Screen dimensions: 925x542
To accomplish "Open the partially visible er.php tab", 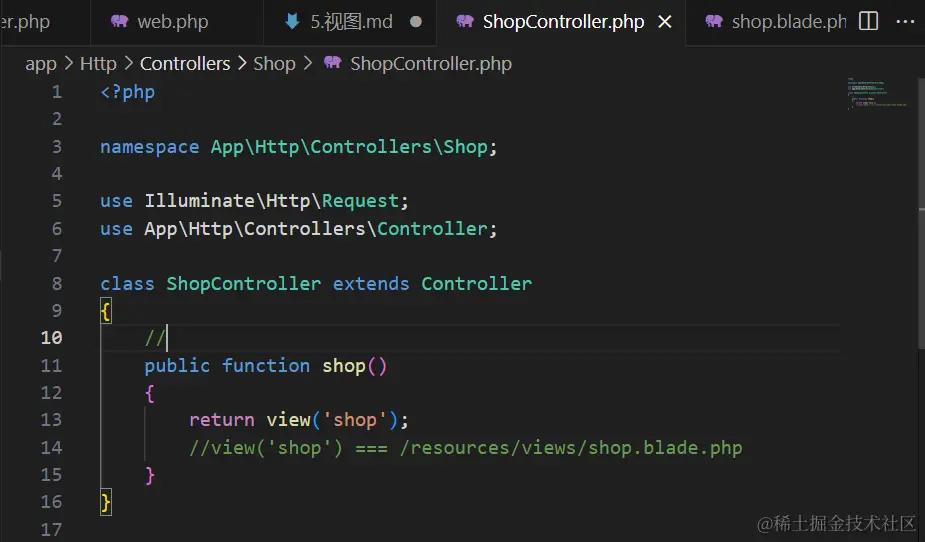I will 25,22.
